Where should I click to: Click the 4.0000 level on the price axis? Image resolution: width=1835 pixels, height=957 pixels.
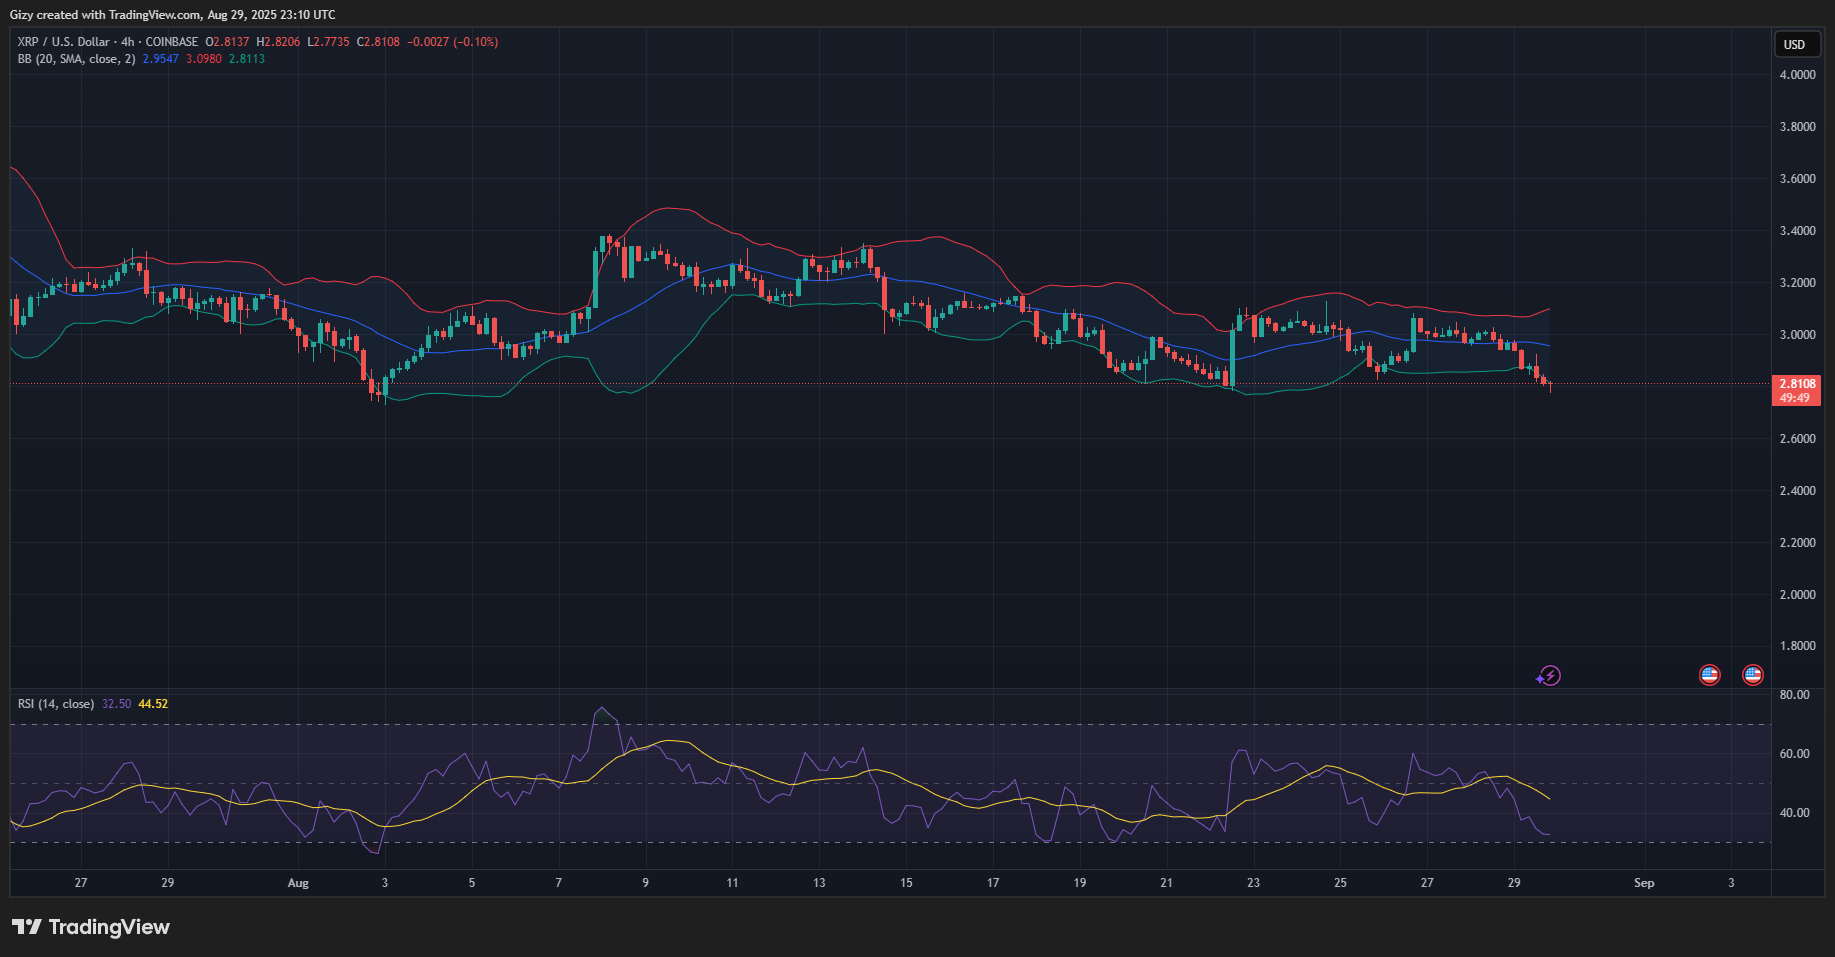click(x=1797, y=75)
